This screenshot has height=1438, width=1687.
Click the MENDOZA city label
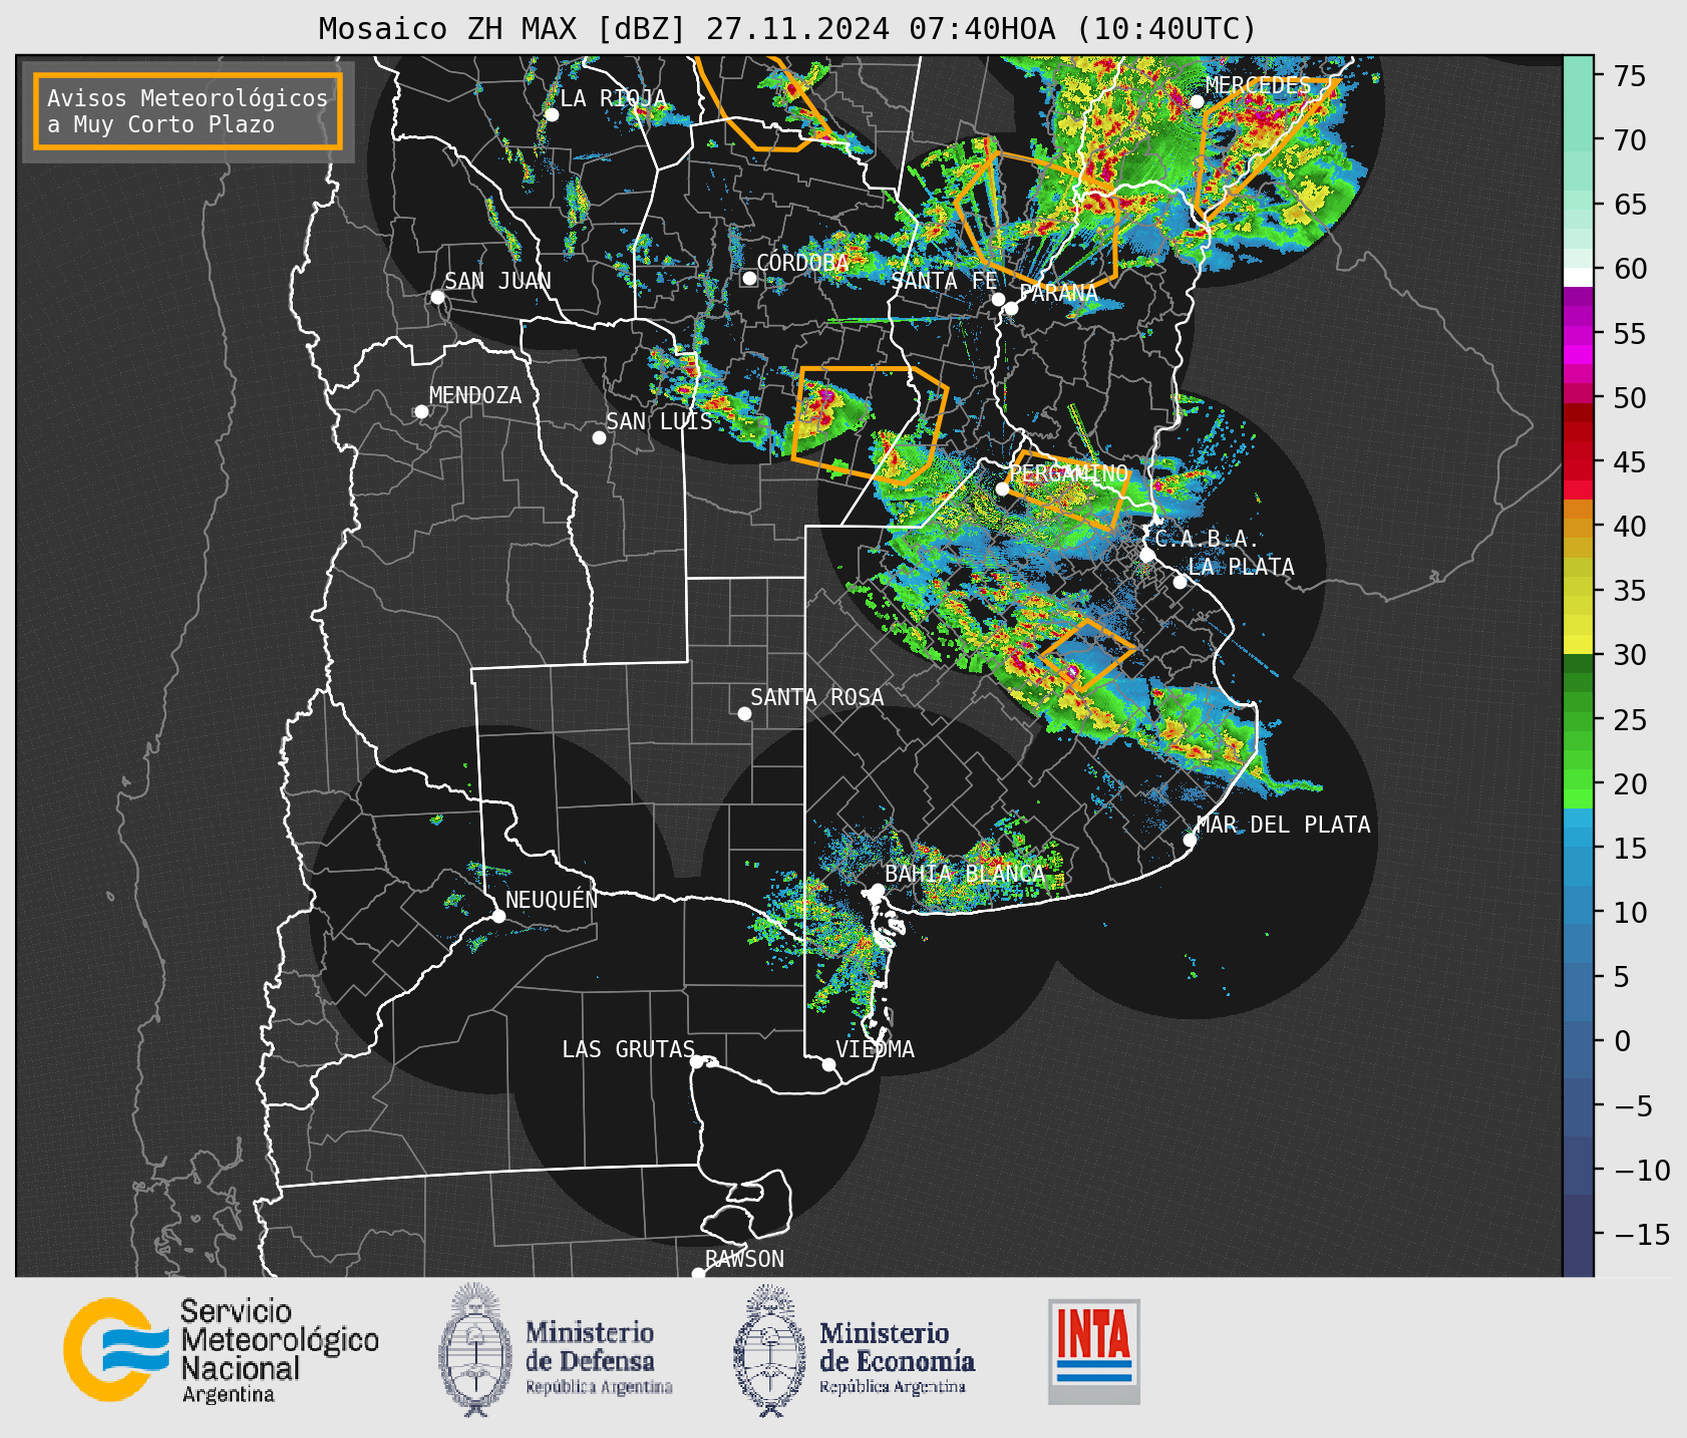pos(475,395)
